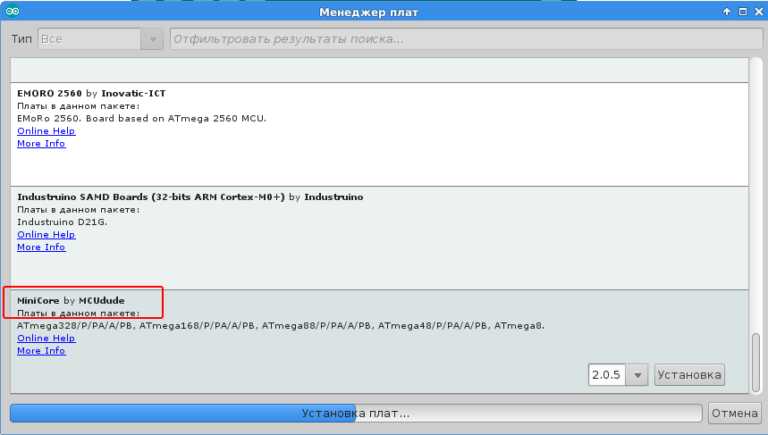Open Online Help for EMORO 2560
Screen dimensions: 768x435
46,131
